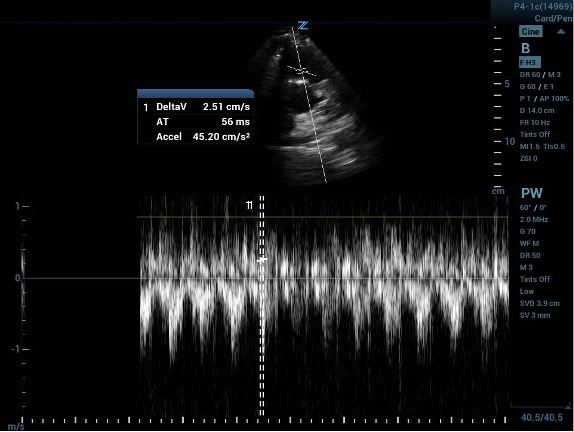
Task: Toggle B-mode Tints Off setting
Action: 535,134
